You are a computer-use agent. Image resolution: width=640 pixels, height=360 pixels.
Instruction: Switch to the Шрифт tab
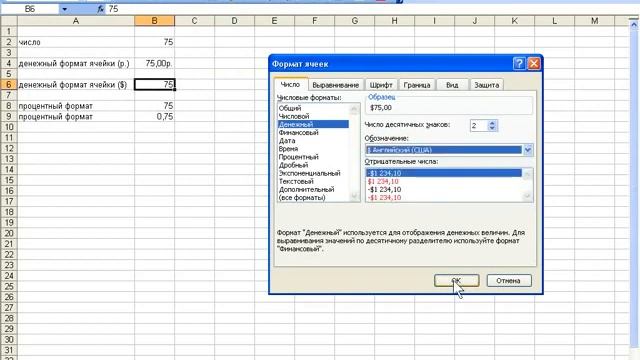tap(381, 85)
